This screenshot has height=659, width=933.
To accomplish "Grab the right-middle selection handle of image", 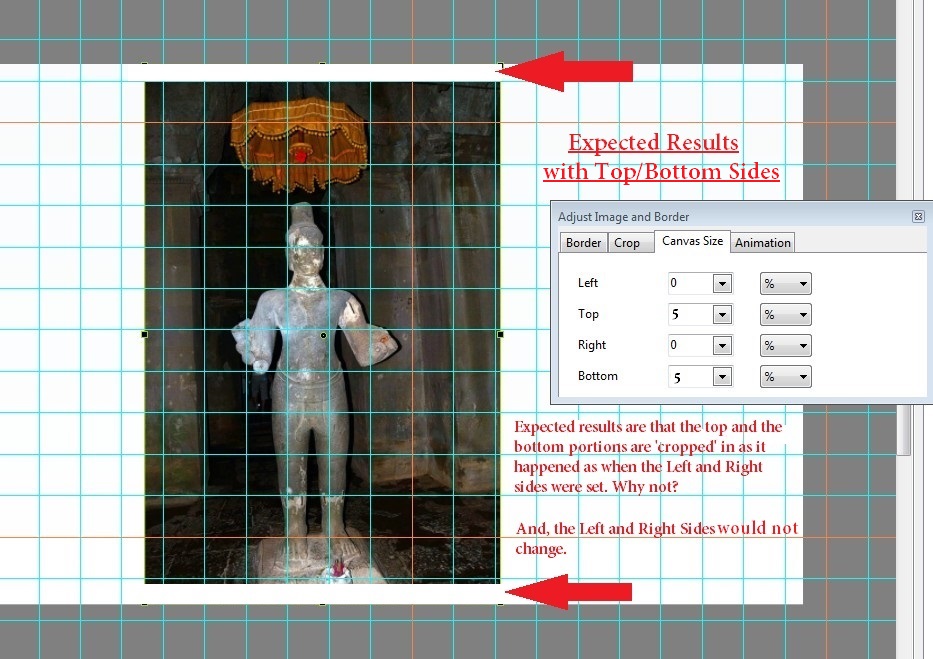I will 500,334.
